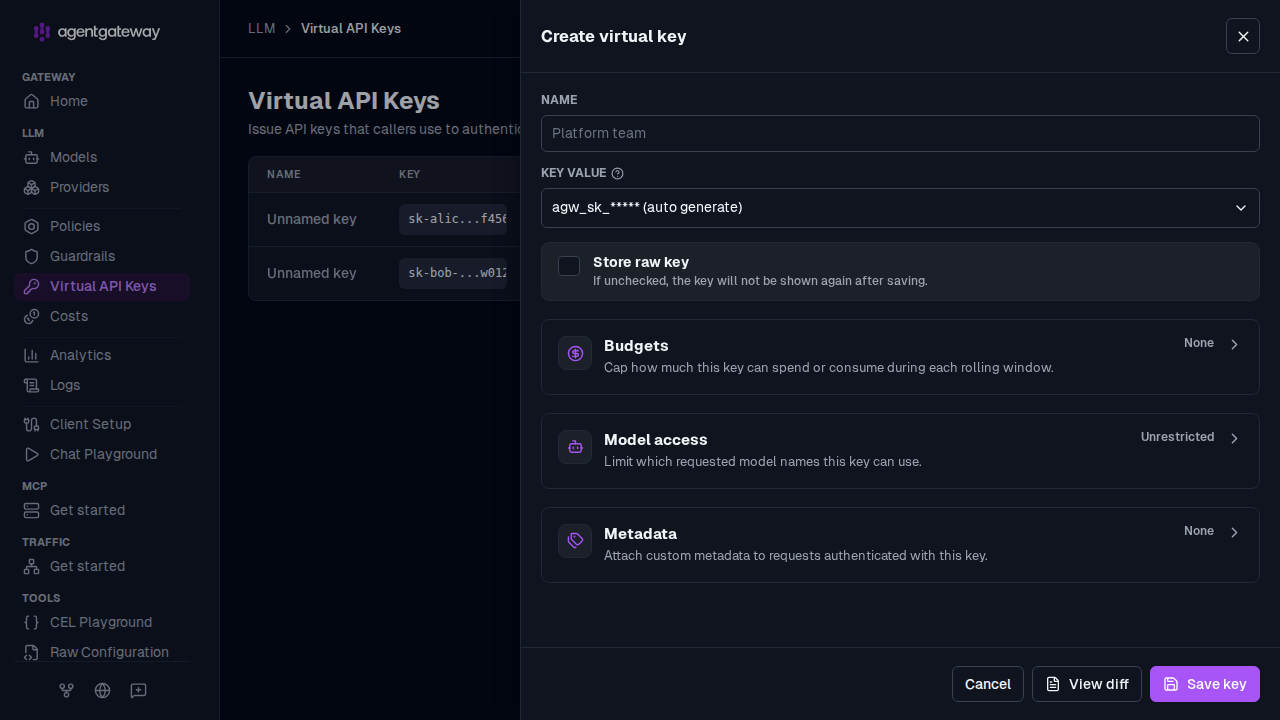
Task: Click the Costs coins icon
Action: [31, 316]
